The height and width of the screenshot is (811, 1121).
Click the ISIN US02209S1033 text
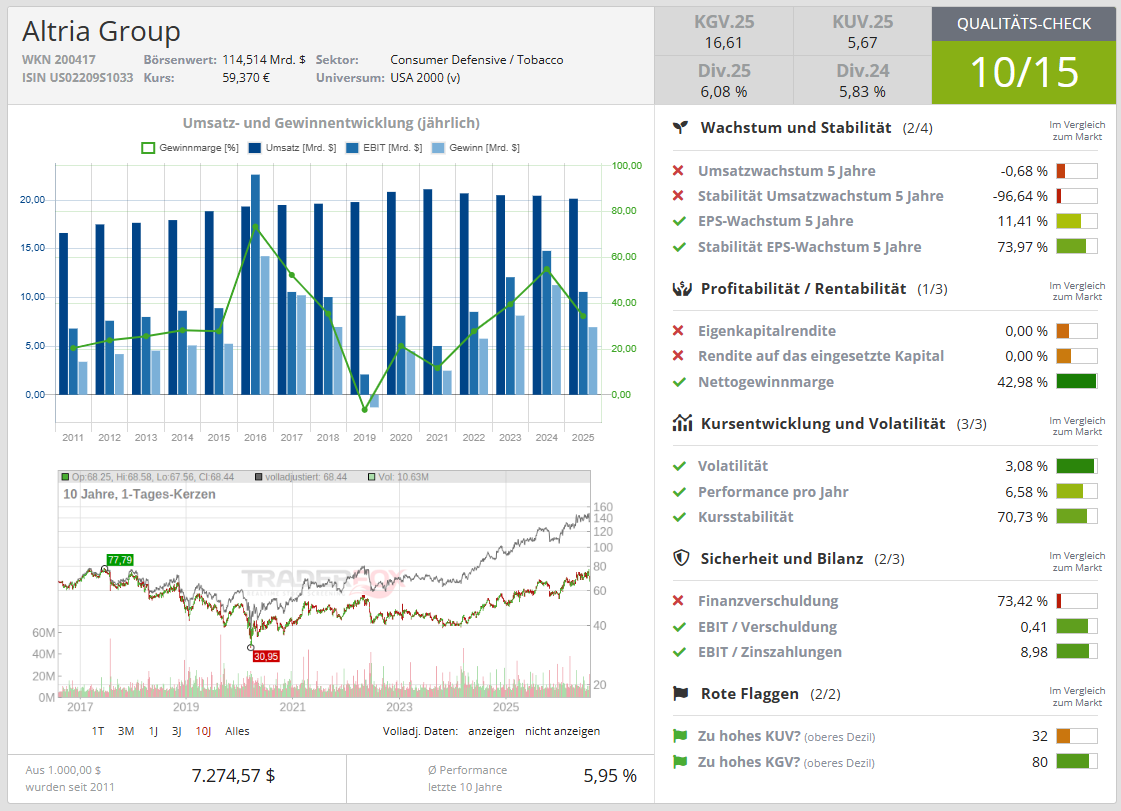(x=77, y=77)
